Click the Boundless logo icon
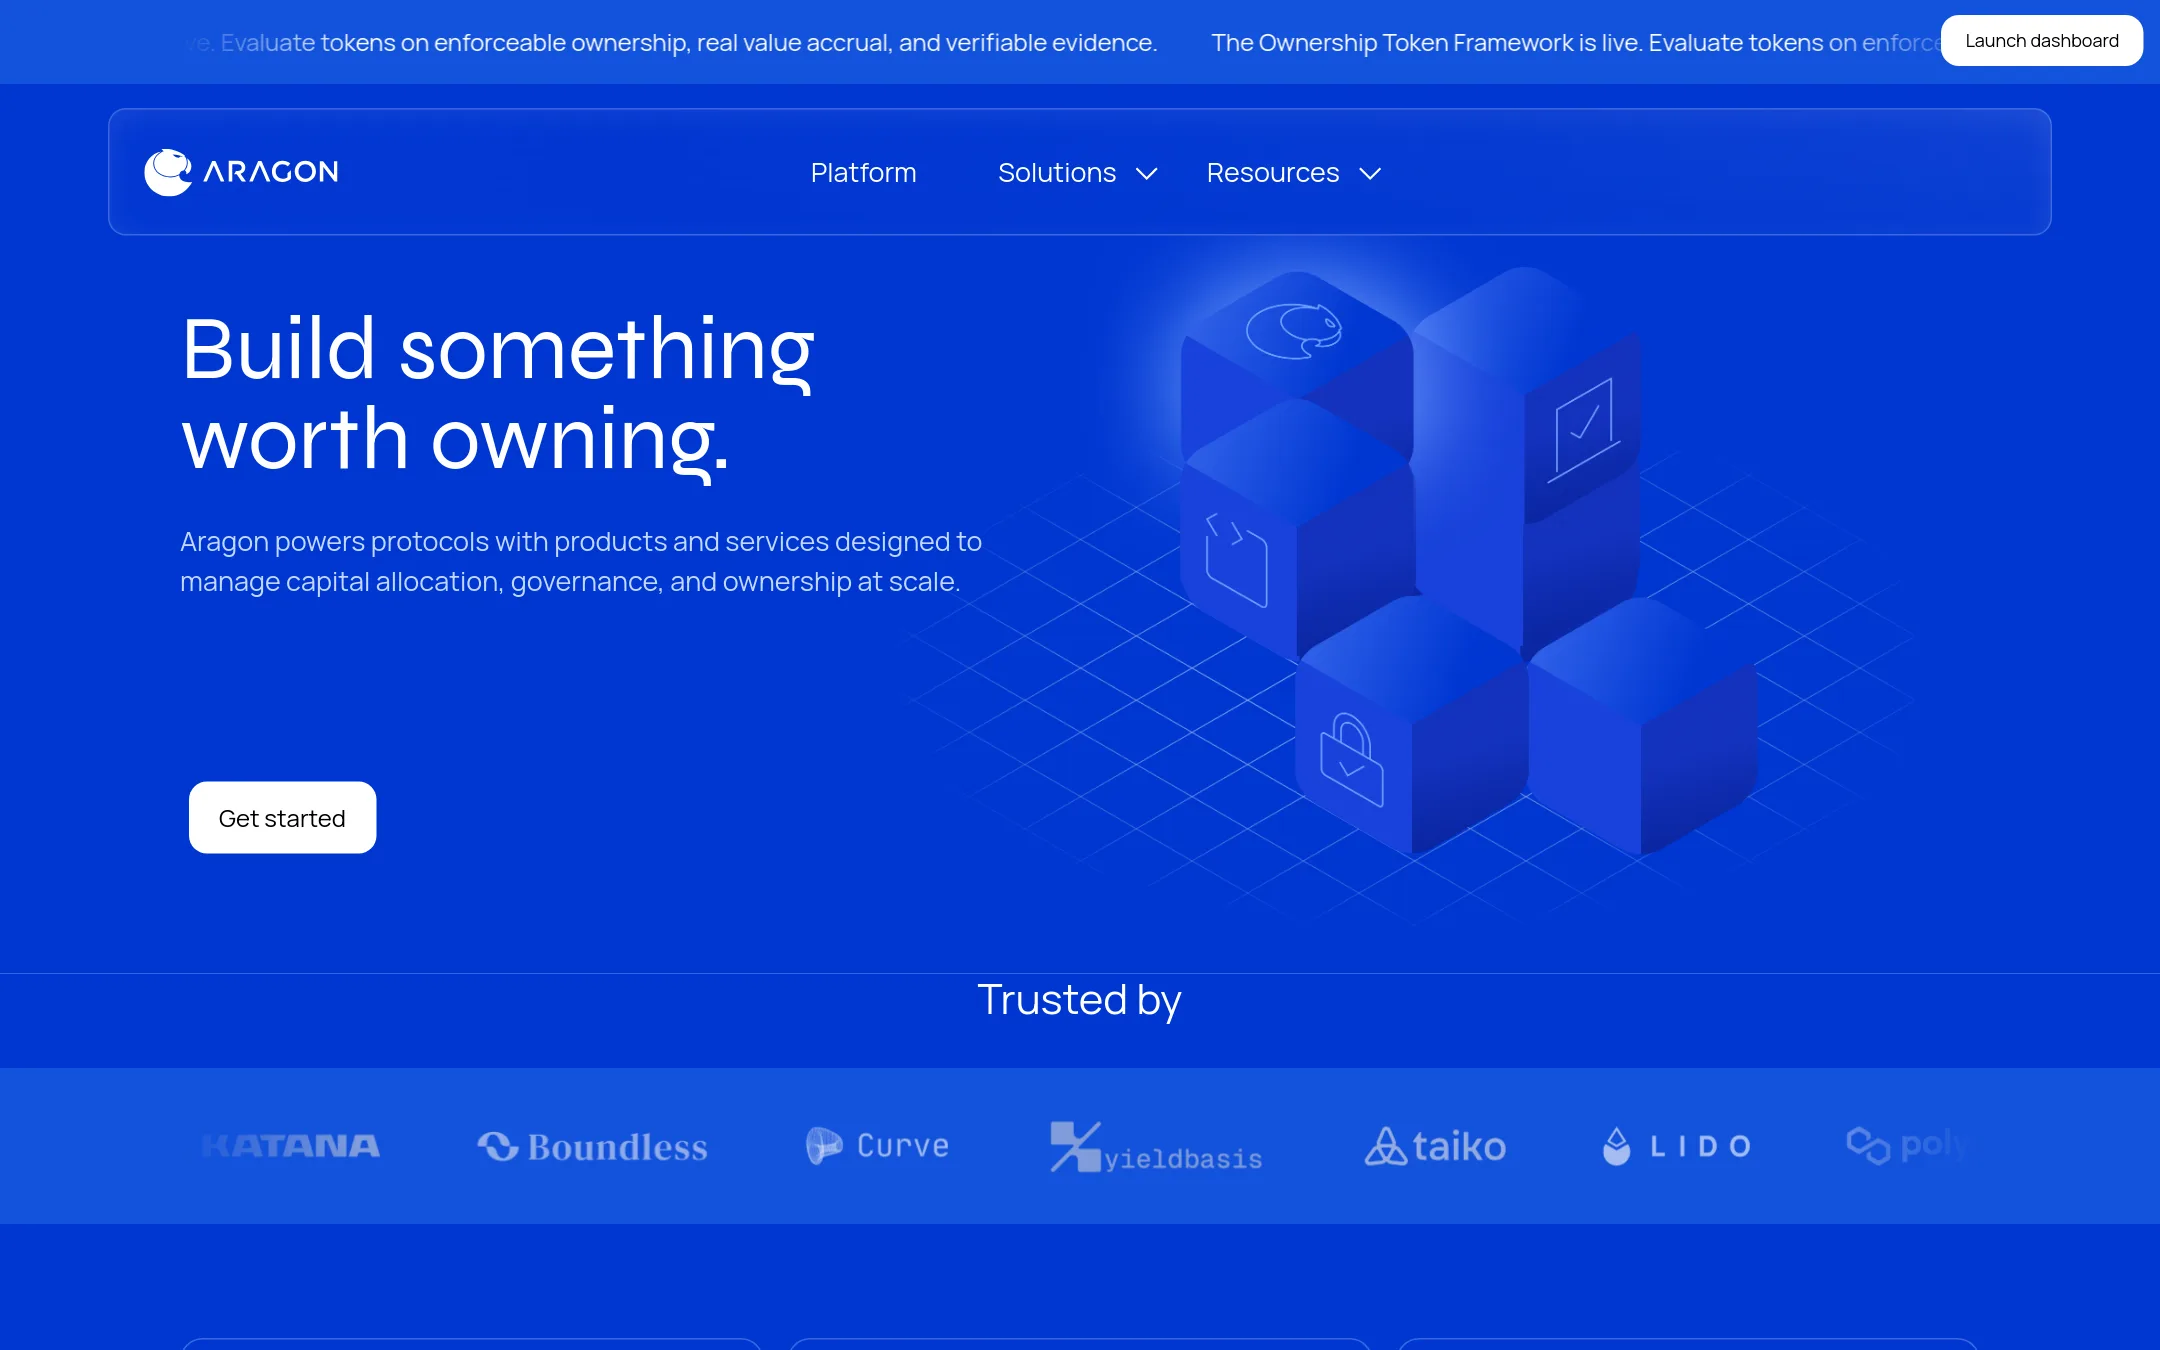Viewport: 2160px width, 1350px height. coord(497,1146)
